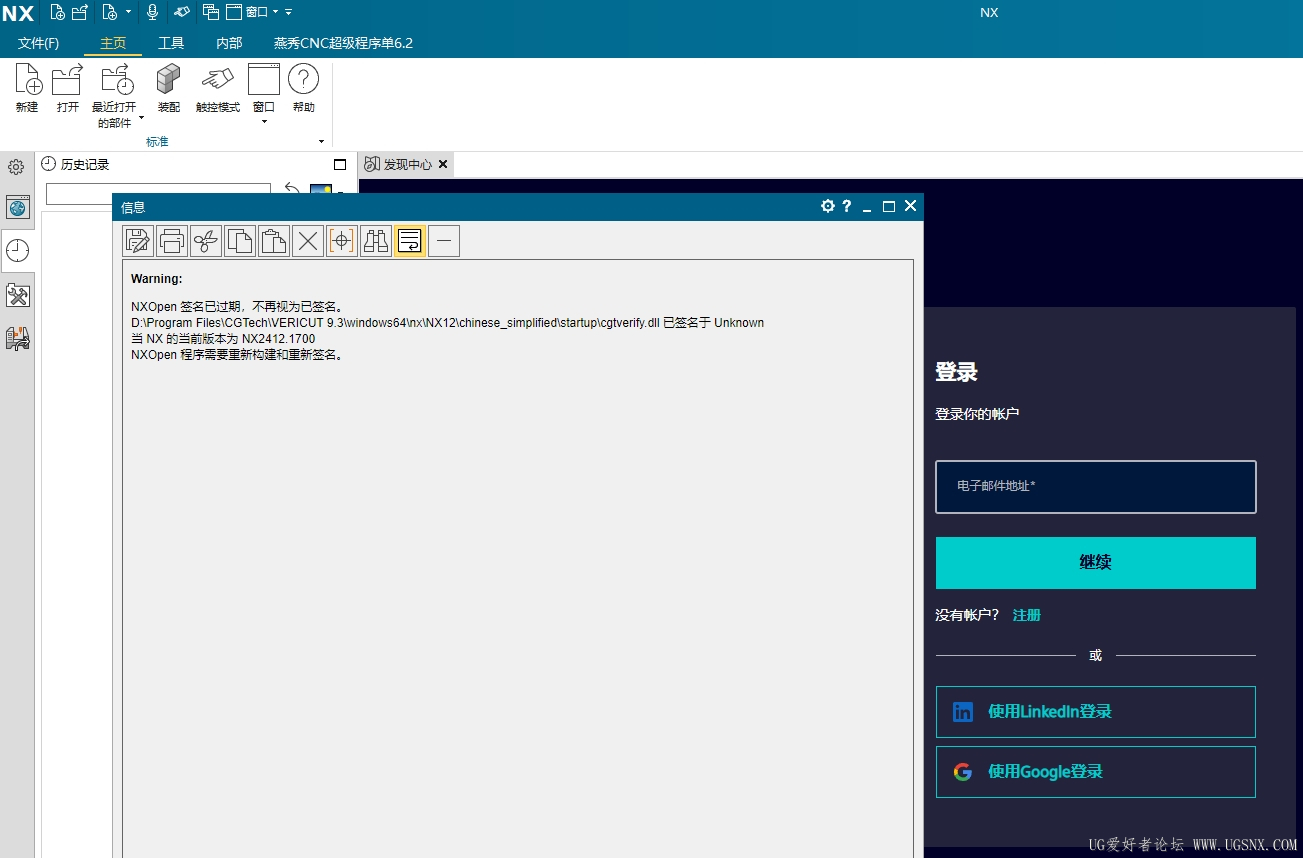The height and width of the screenshot is (858, 1303).
Task: Click the bottom resource bar machining icon
Action: coord(17,338)
